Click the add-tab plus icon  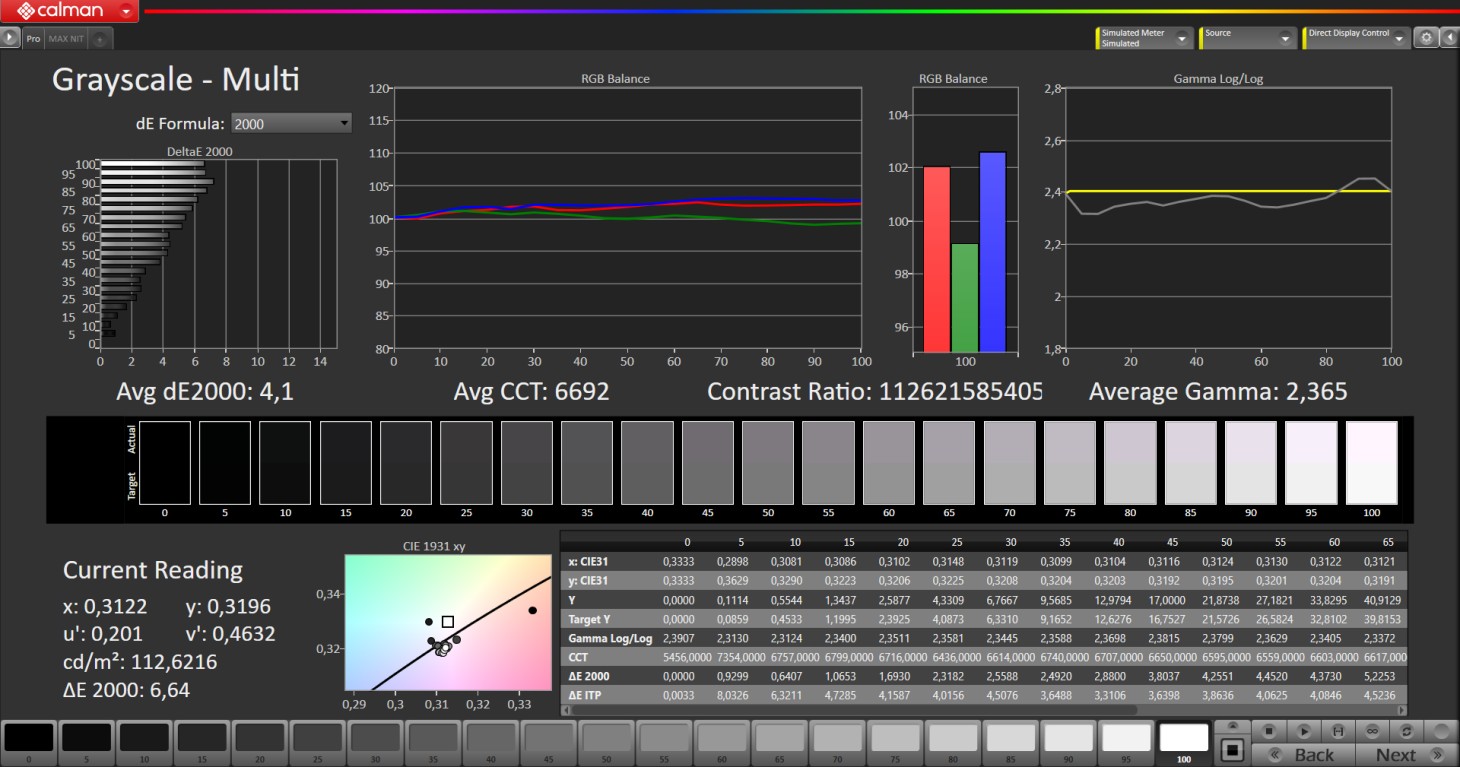(100, 39)
